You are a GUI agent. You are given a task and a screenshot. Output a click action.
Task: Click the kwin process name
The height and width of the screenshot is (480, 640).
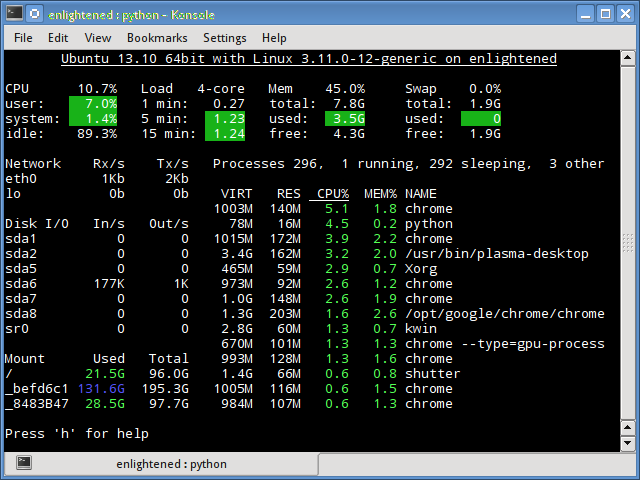[421, 329]
